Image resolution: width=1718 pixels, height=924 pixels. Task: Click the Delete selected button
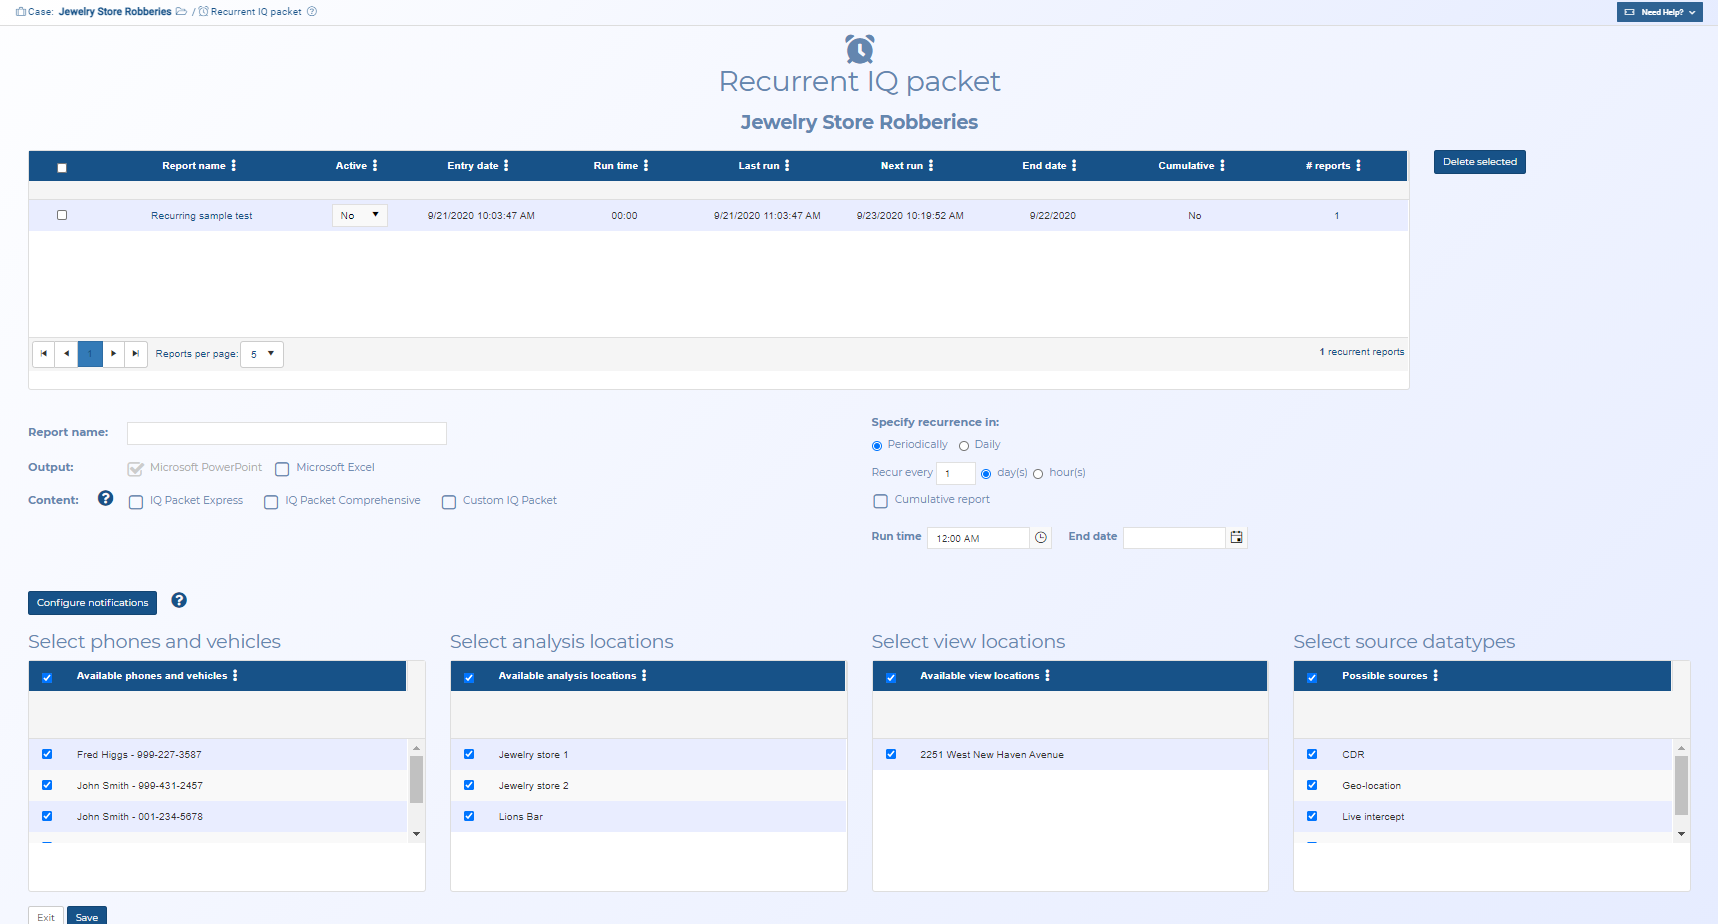point(1479,161)
